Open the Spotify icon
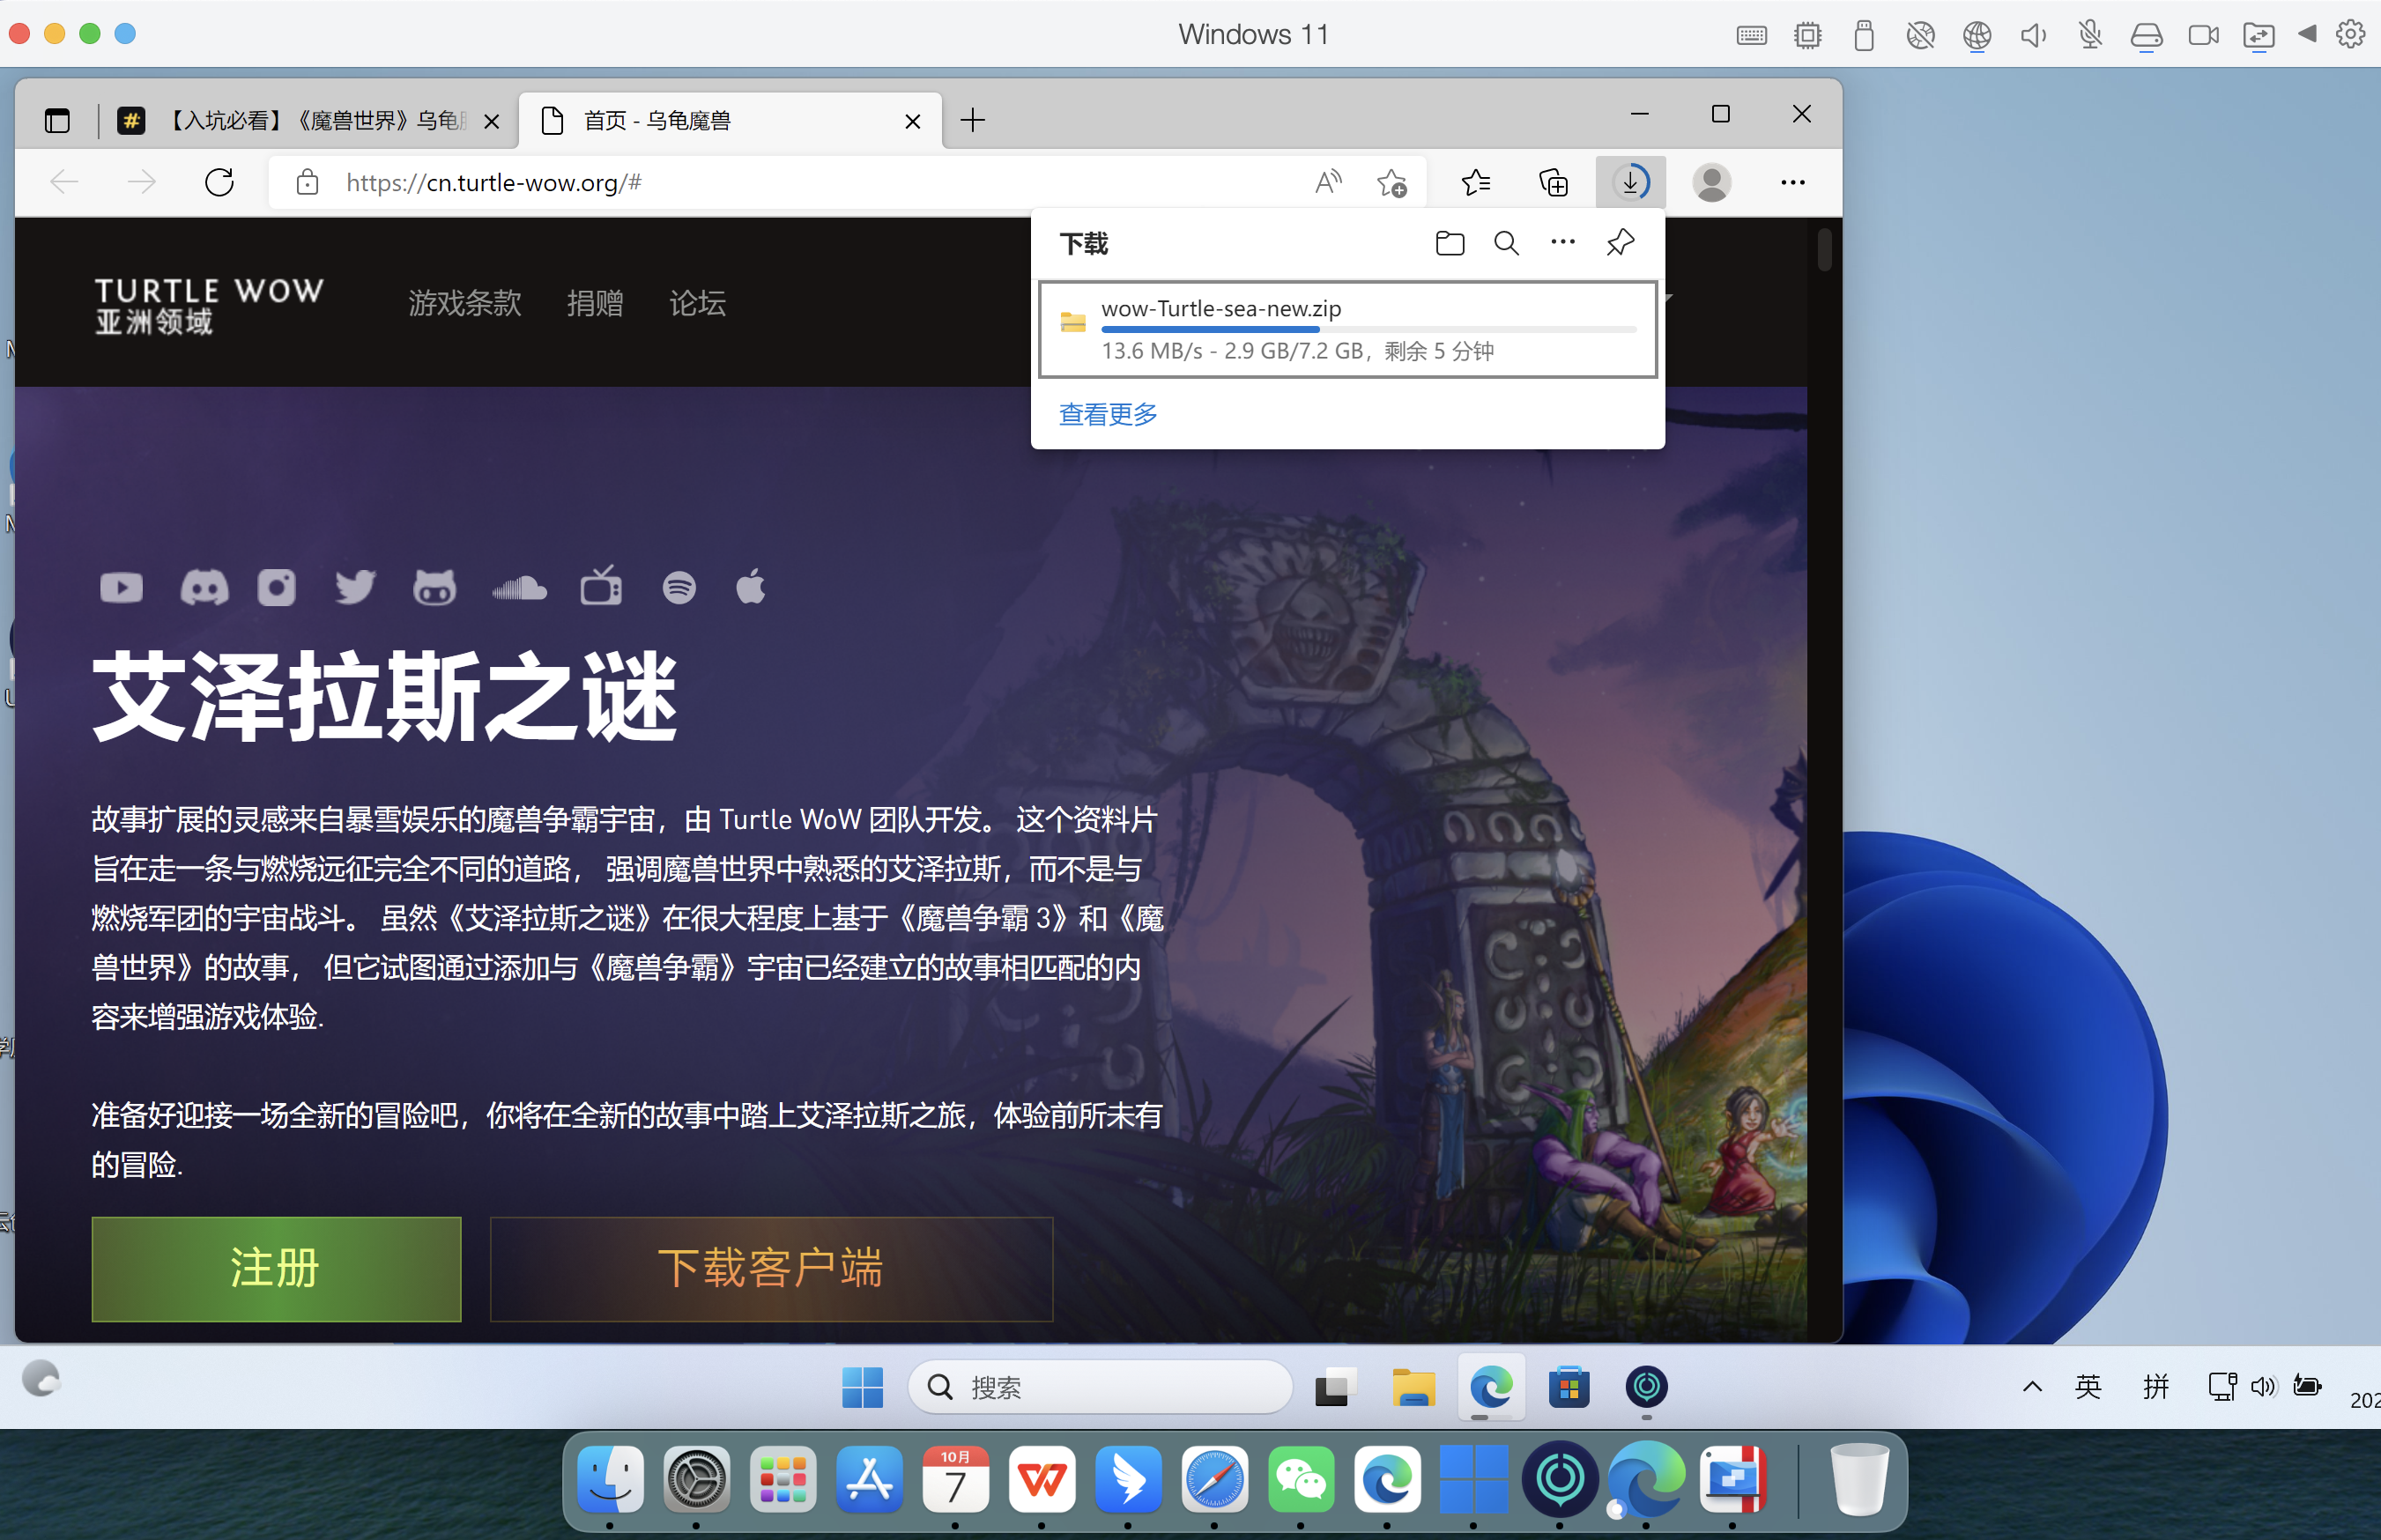This screenshot has height=1540, width=2381. click(x=679, y=587)
